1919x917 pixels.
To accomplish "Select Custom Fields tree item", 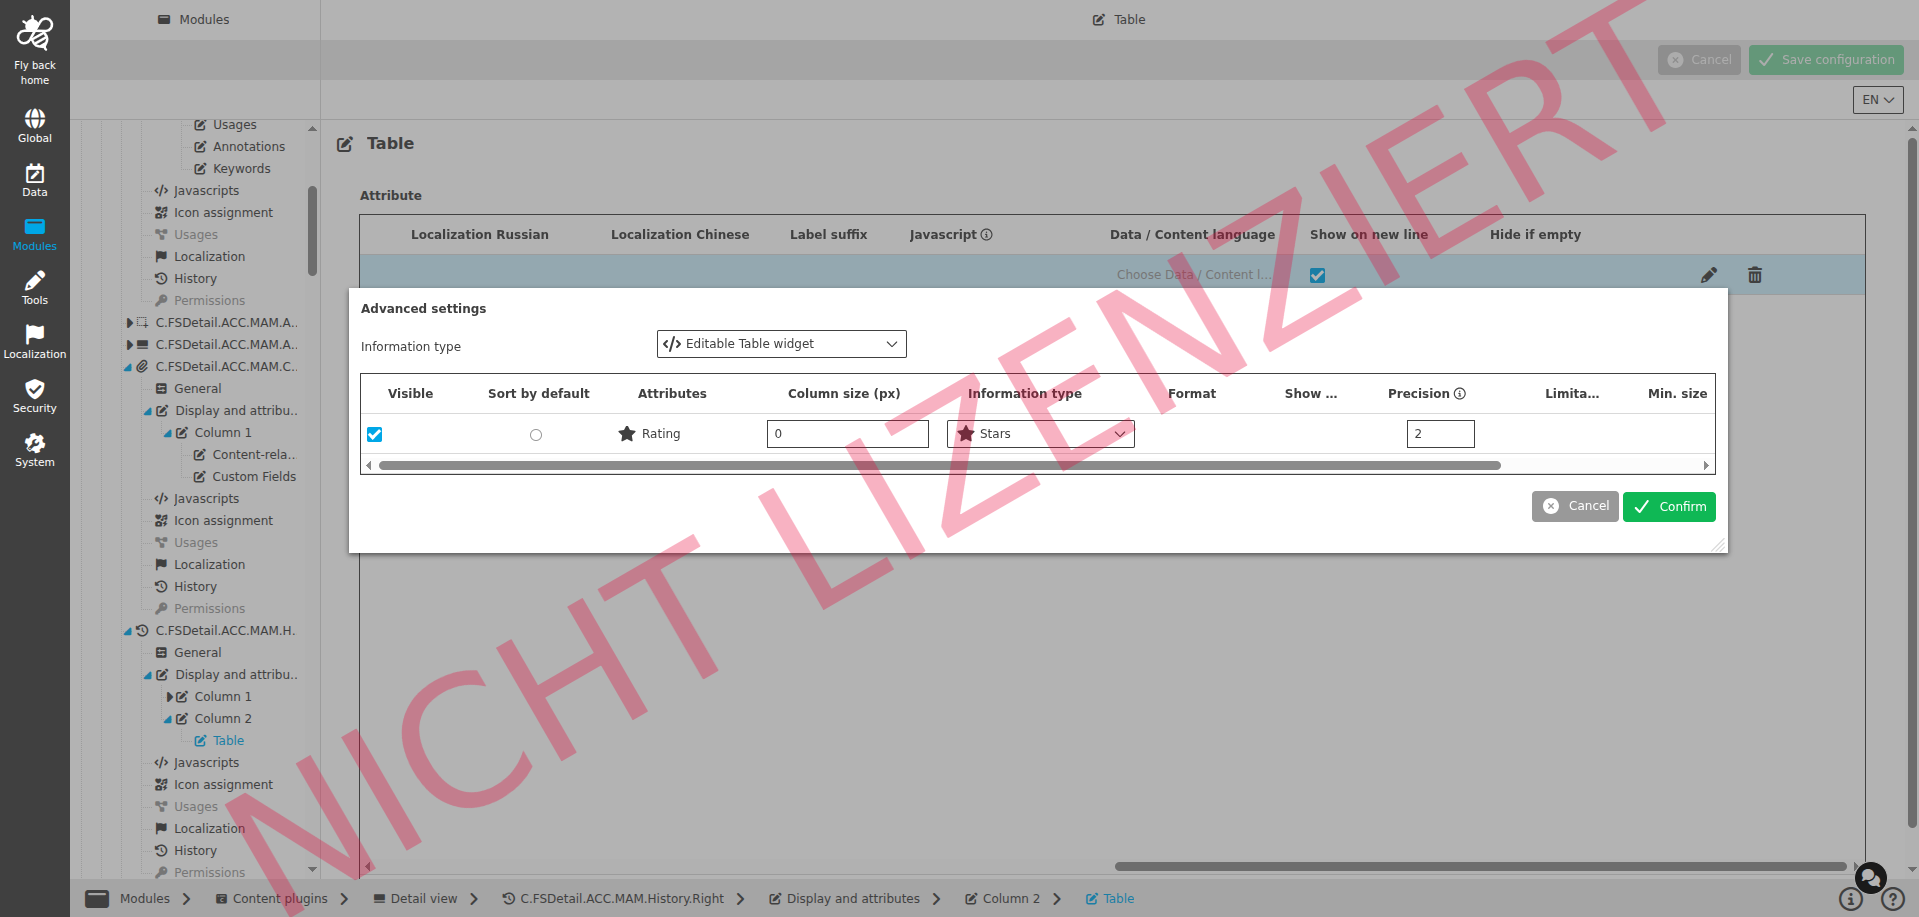I will point(254,477).
